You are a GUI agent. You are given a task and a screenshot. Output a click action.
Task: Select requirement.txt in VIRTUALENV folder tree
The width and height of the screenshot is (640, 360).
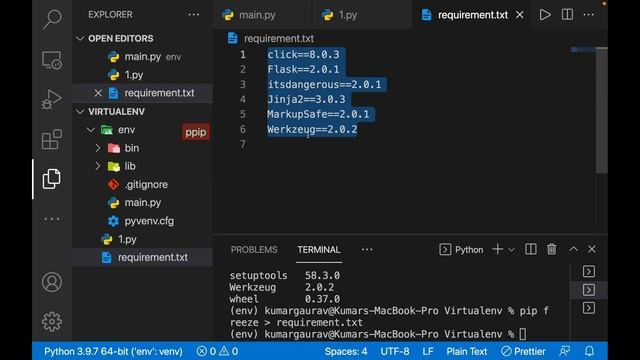(x=142, y=258)
